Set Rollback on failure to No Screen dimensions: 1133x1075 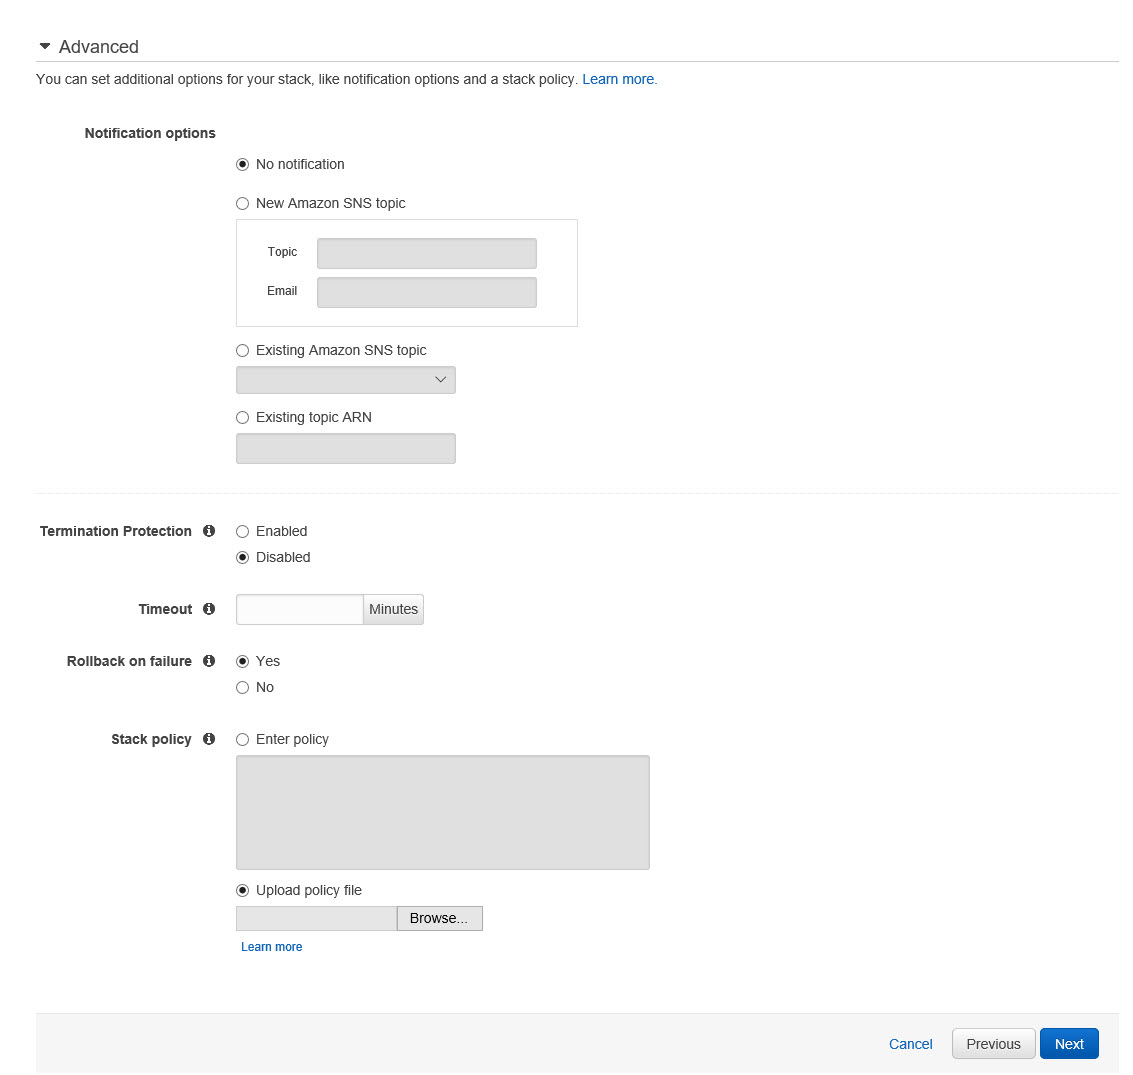coord(242,688)
